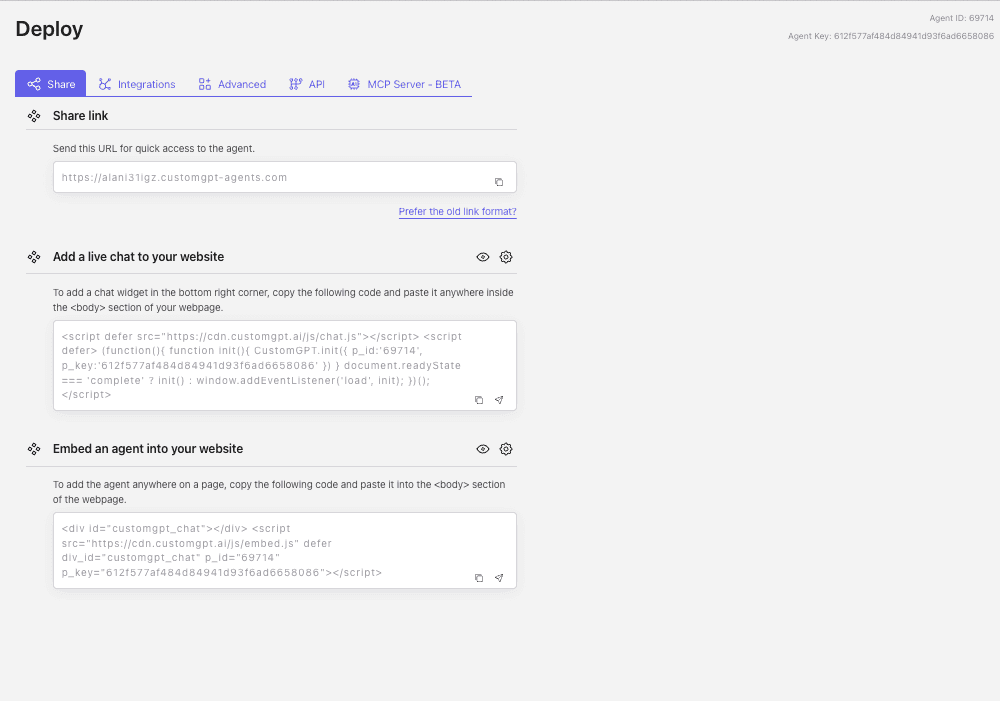Screen dimensions: 1000x701
Task: Switch to the Integrations tab
Action: click(x=136, y=84)
